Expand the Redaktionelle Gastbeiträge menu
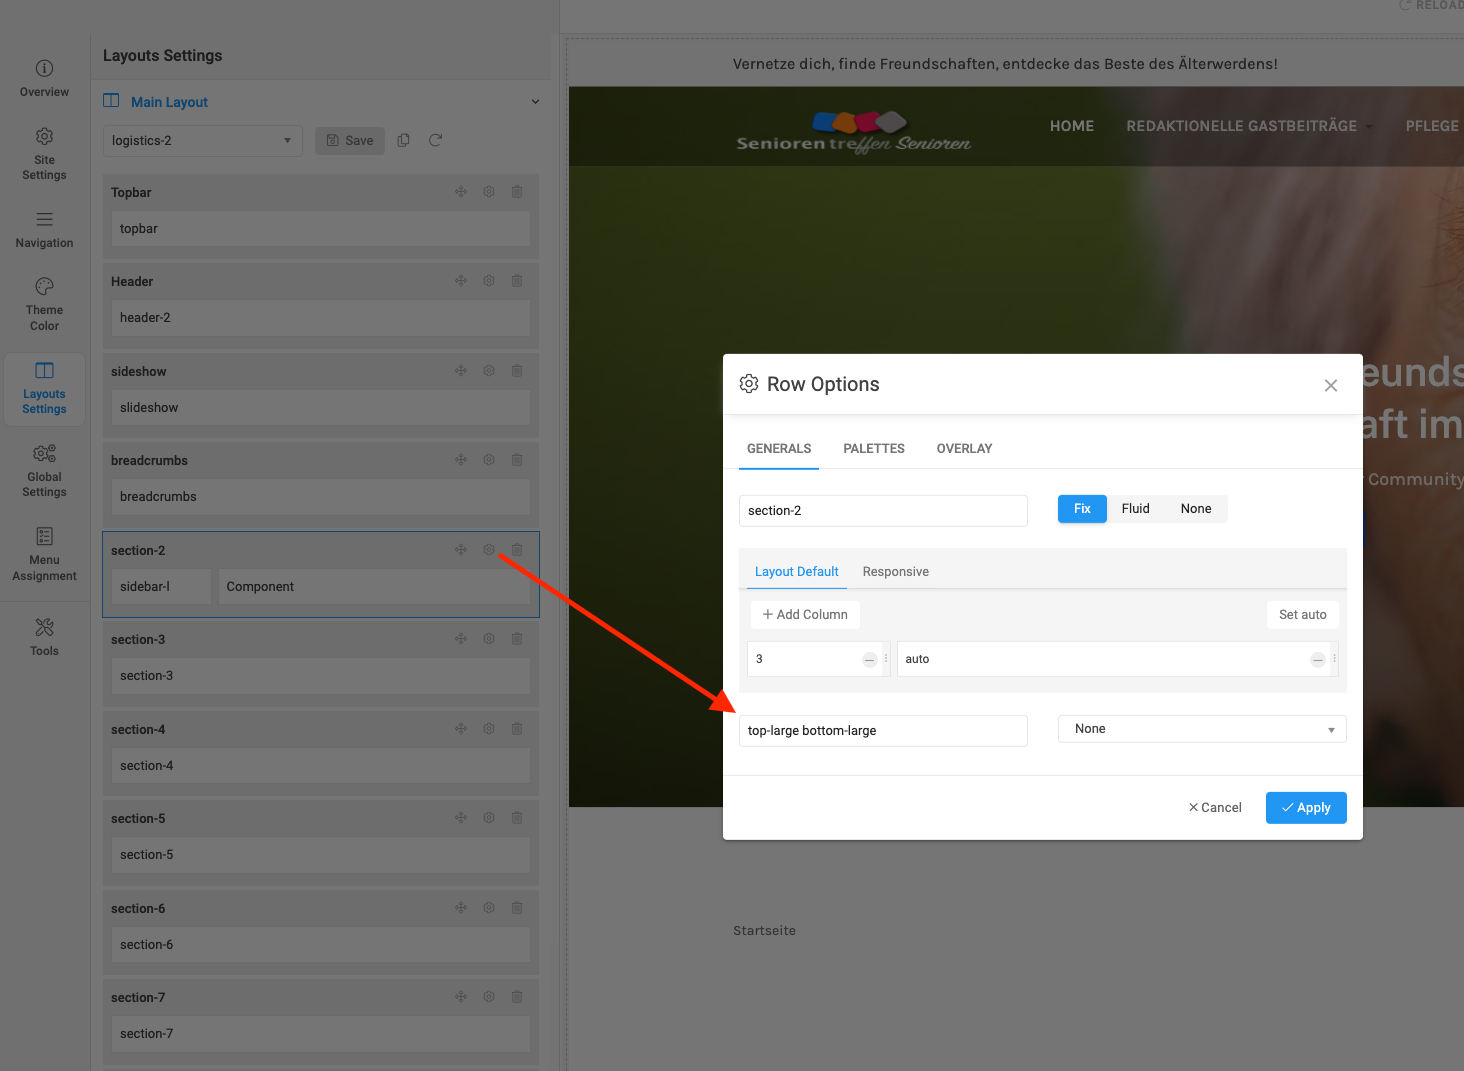The image size is (1464, 1071). (x=1249, y=126)
